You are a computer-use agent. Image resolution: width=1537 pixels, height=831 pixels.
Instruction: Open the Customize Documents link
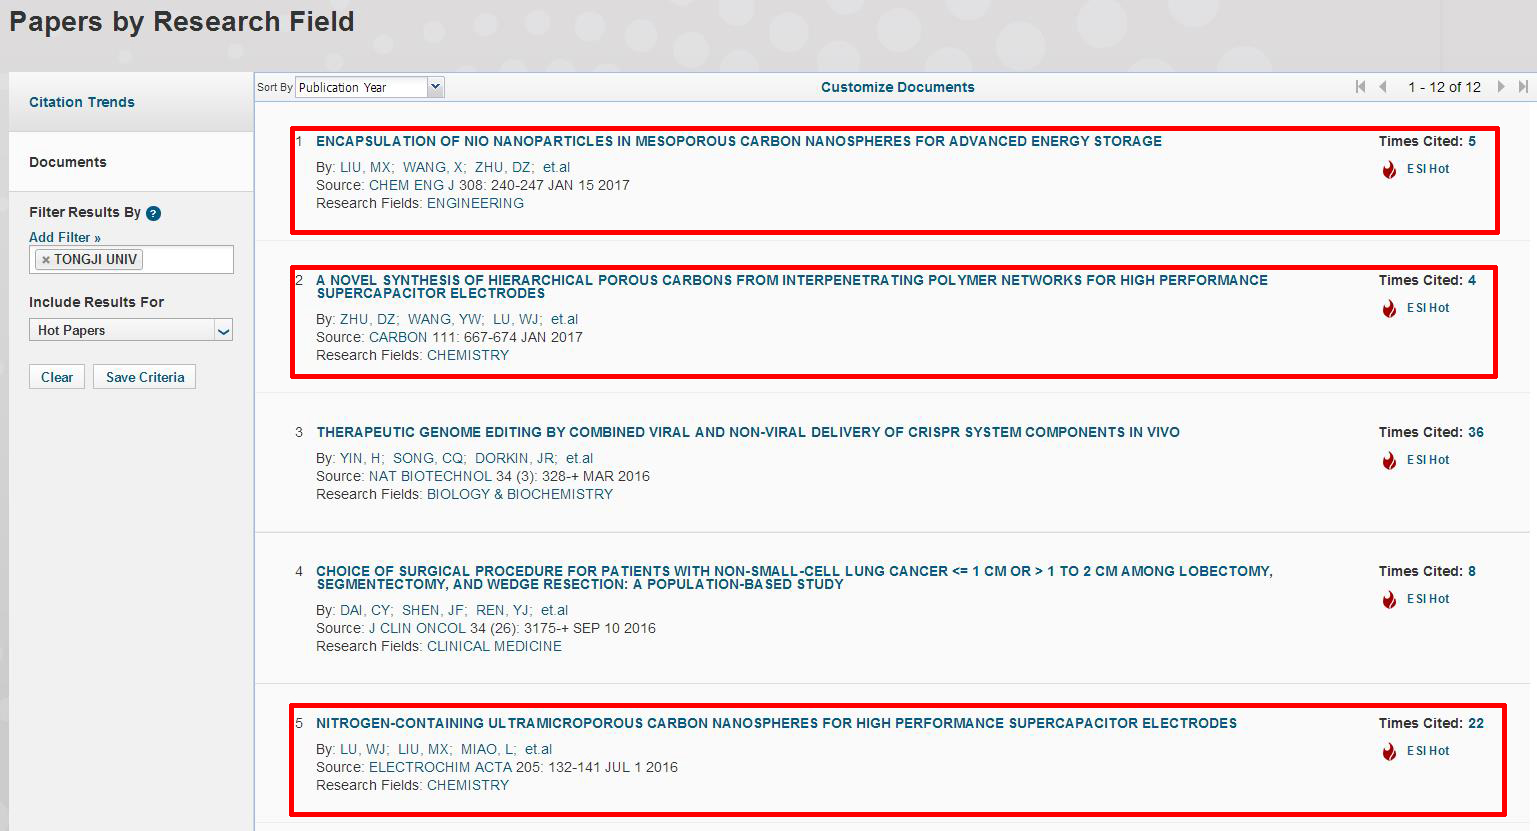(x=897, y=87)
